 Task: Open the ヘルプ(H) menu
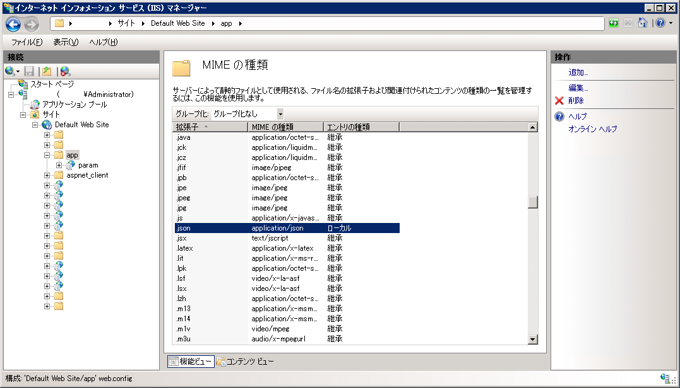[103, 42]
